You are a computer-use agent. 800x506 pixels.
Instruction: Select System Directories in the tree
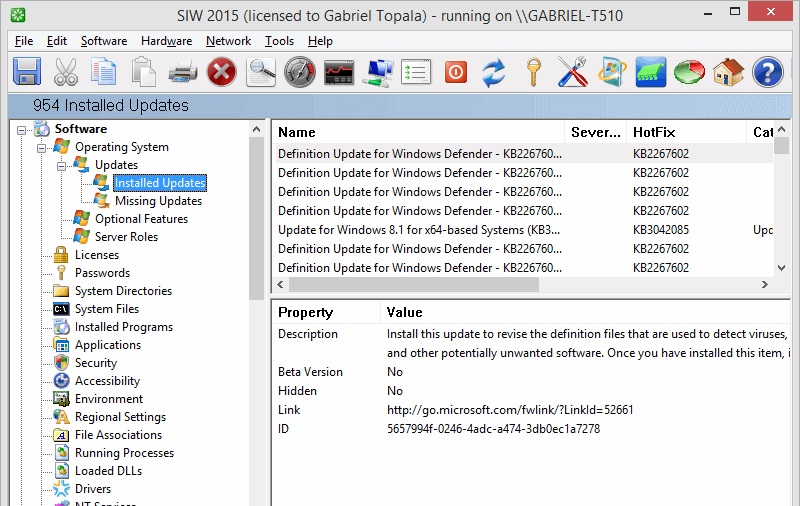click(x=123, y=291)
